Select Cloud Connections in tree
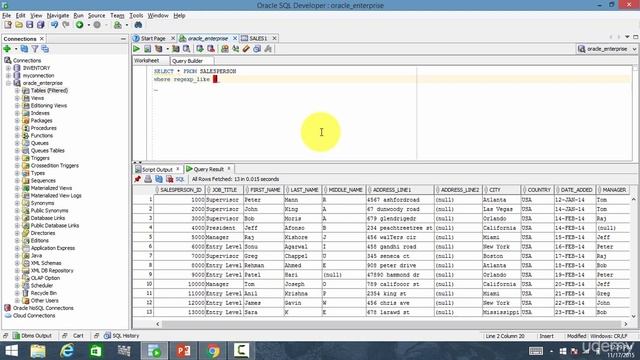The height and width of the screenshot is (360, 640). 34,316
